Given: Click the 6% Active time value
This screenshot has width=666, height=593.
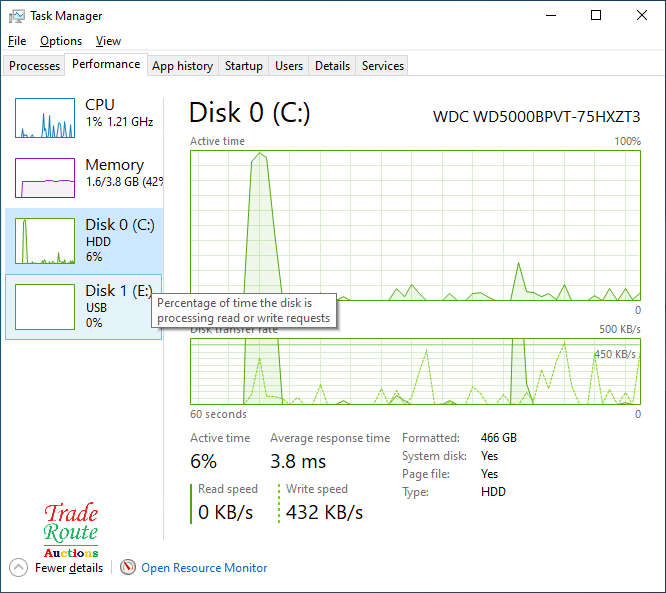Looking at the screenshot, I should point(203,462).
